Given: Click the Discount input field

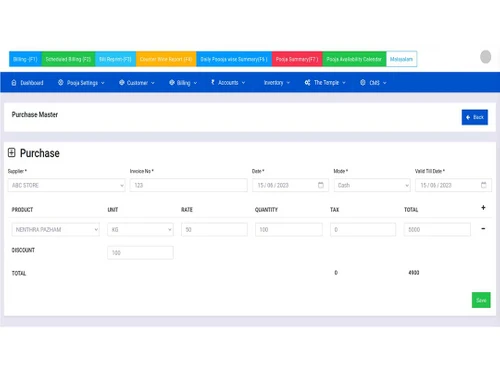Looking at the screenshot, I should click(x=140, y=253).
